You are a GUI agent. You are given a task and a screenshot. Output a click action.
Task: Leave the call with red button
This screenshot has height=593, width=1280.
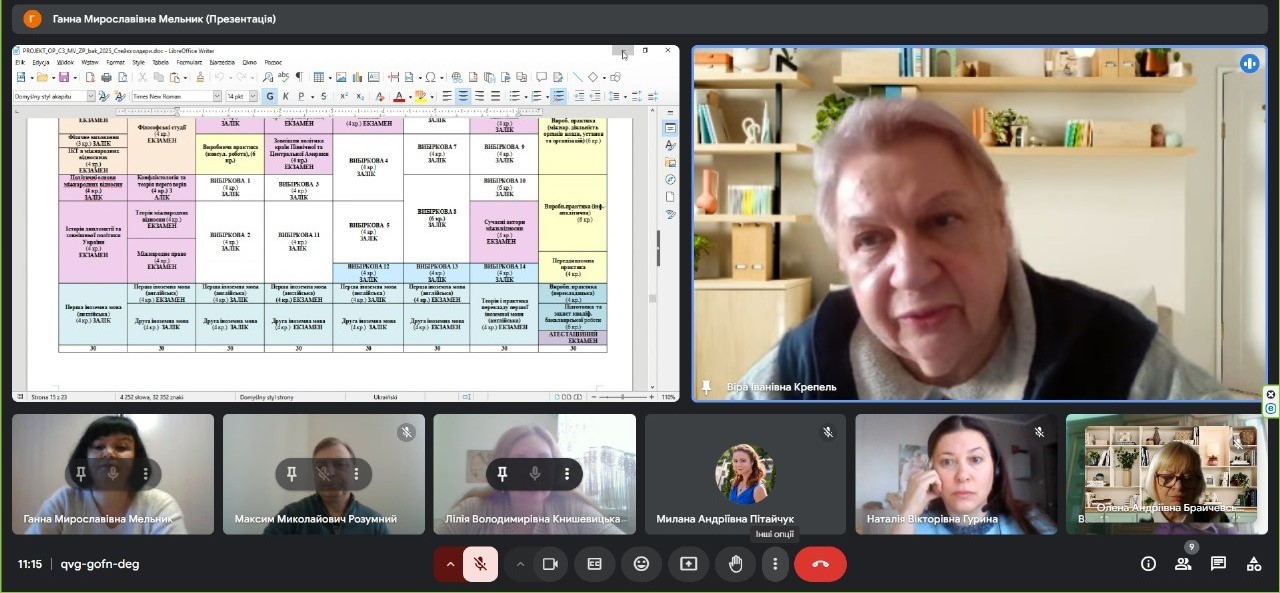pos(820,564)
